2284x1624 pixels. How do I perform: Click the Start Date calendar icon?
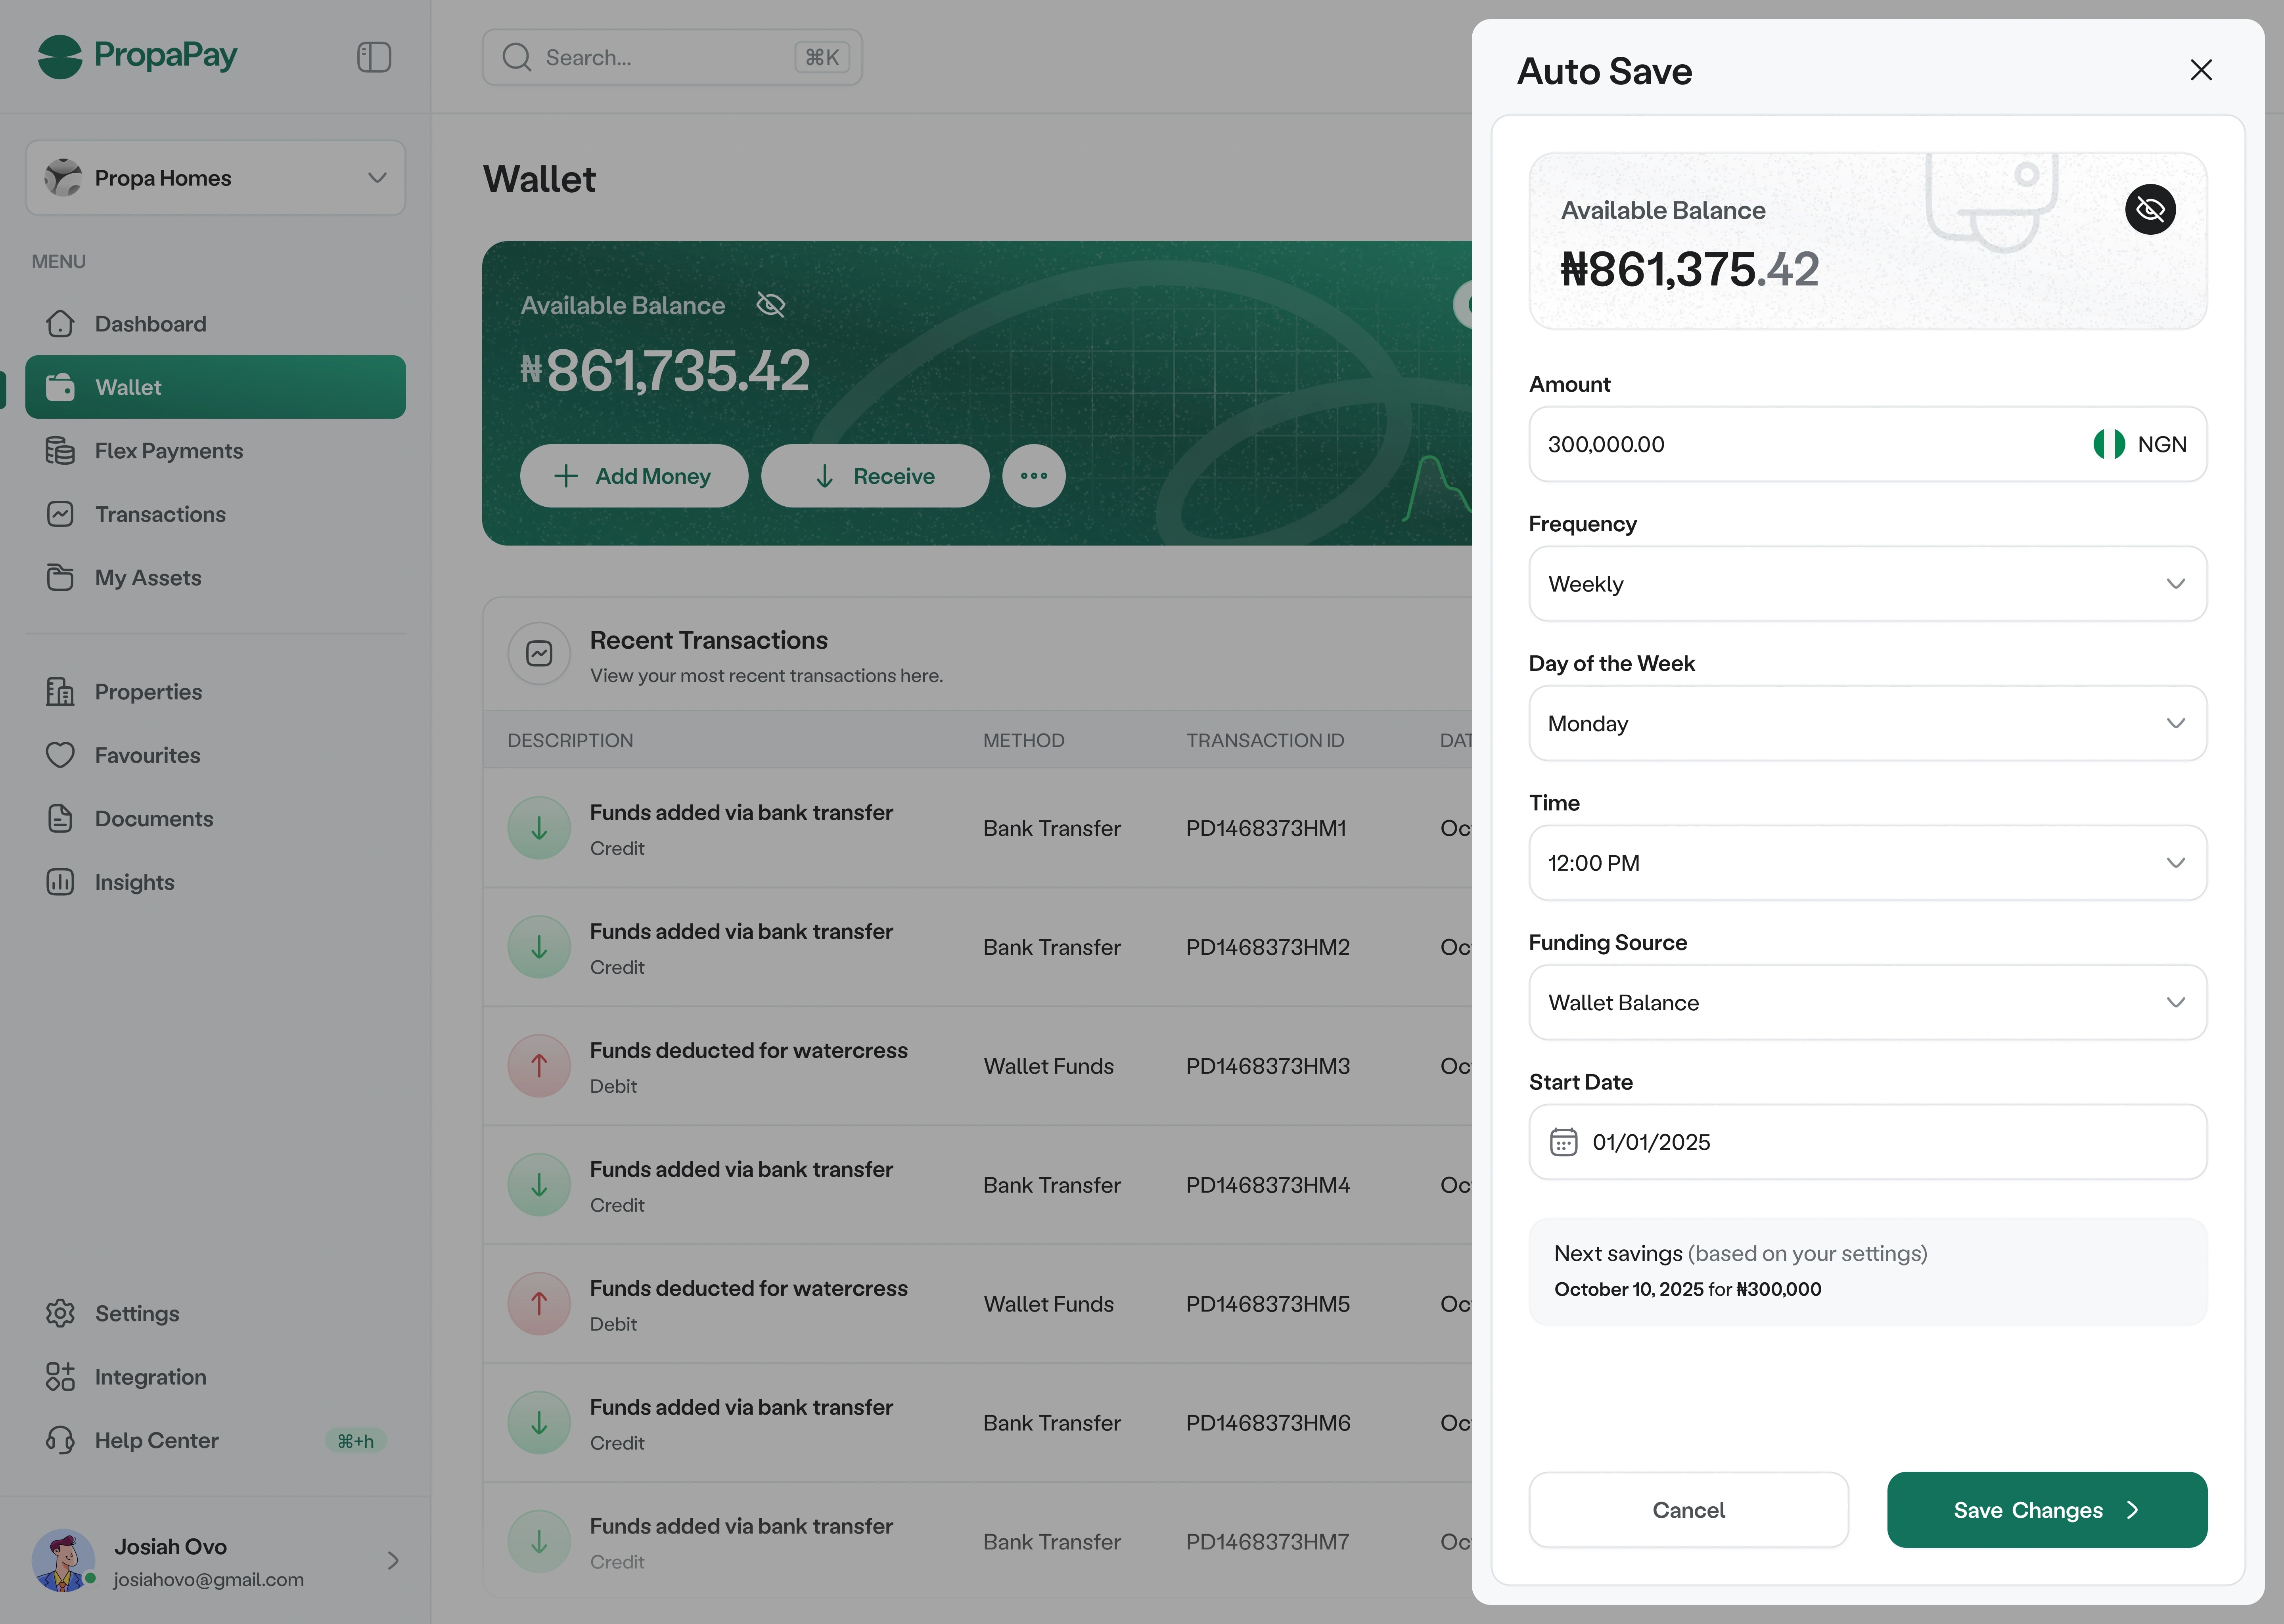click(1563, 1141)
